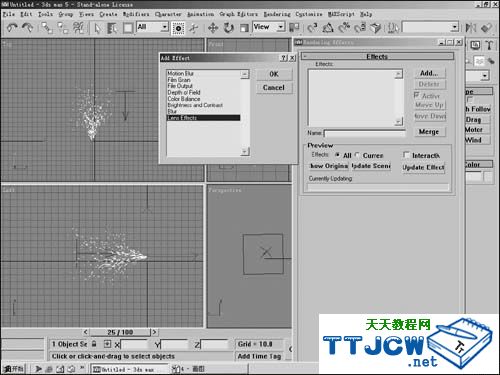Click the Named Selection Sets icon
Image resolution: width=500 pixels, height=375 pixels.
[x=393, y=28]
